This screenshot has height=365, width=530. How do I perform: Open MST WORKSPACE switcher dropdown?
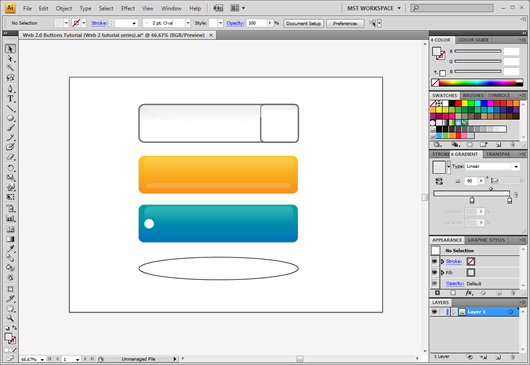pyautogui.click(x=374, y=8)
